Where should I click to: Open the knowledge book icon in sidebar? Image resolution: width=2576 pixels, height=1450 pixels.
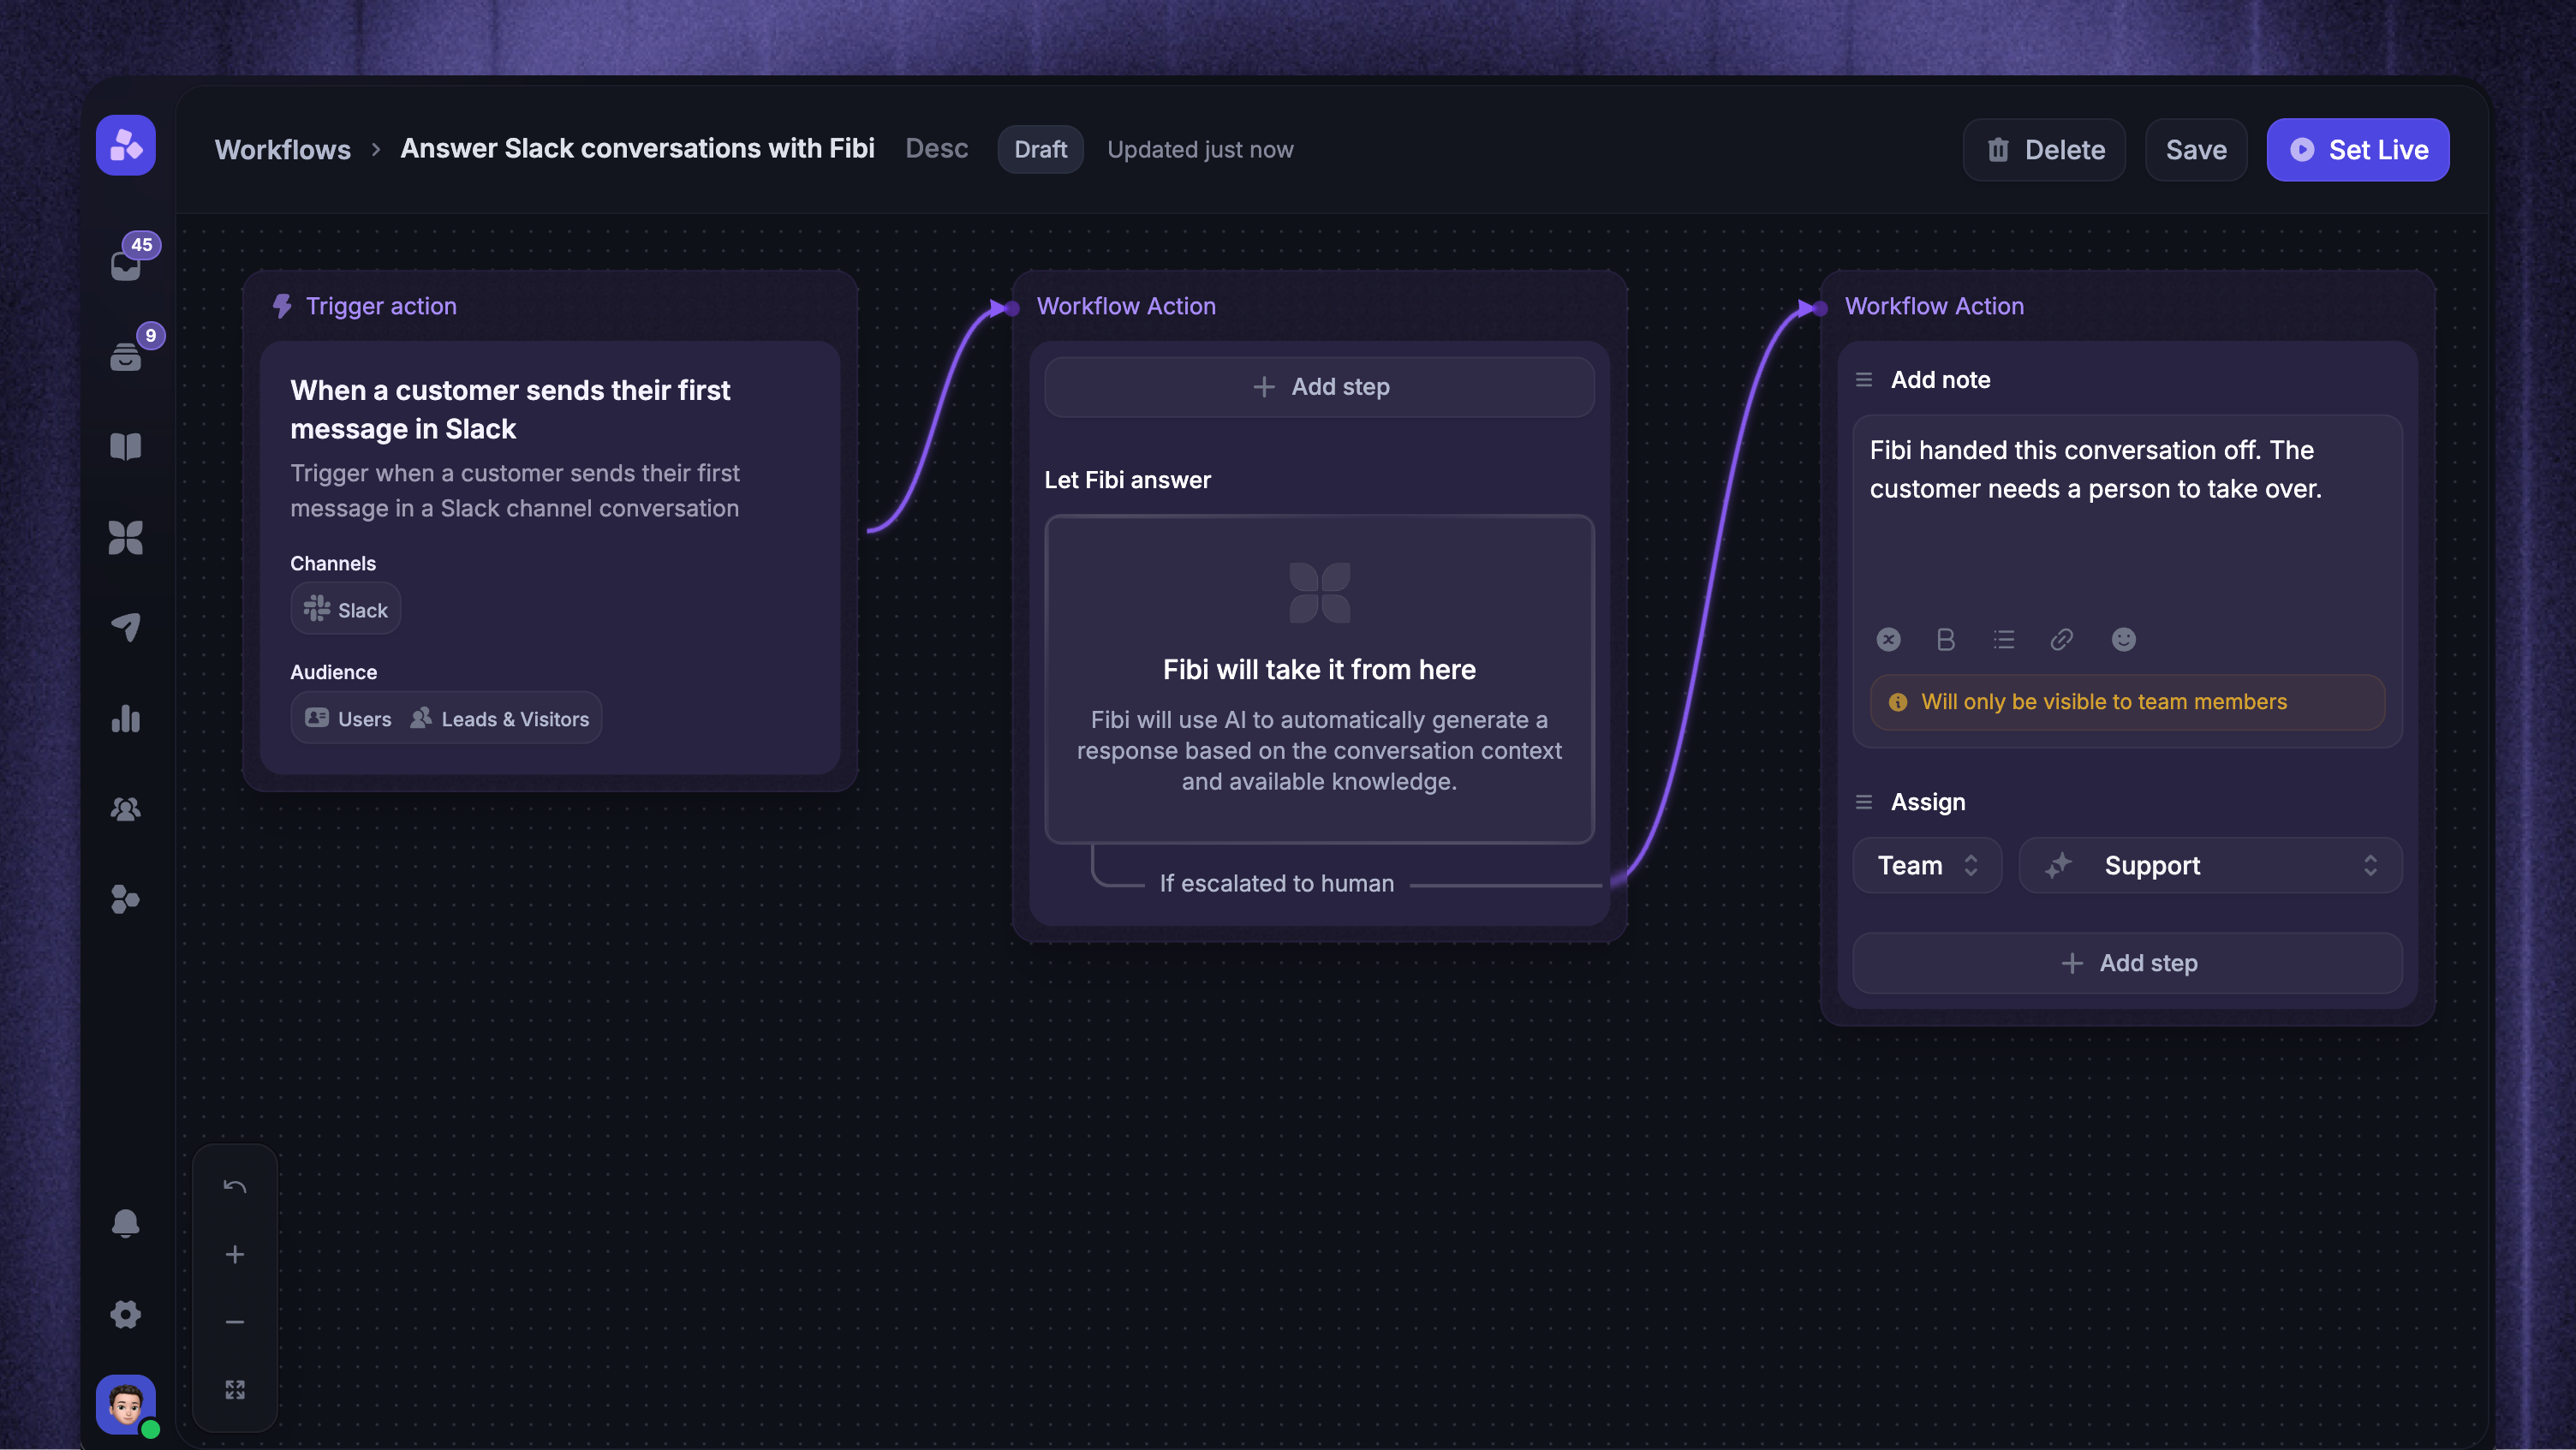(126, 446)
